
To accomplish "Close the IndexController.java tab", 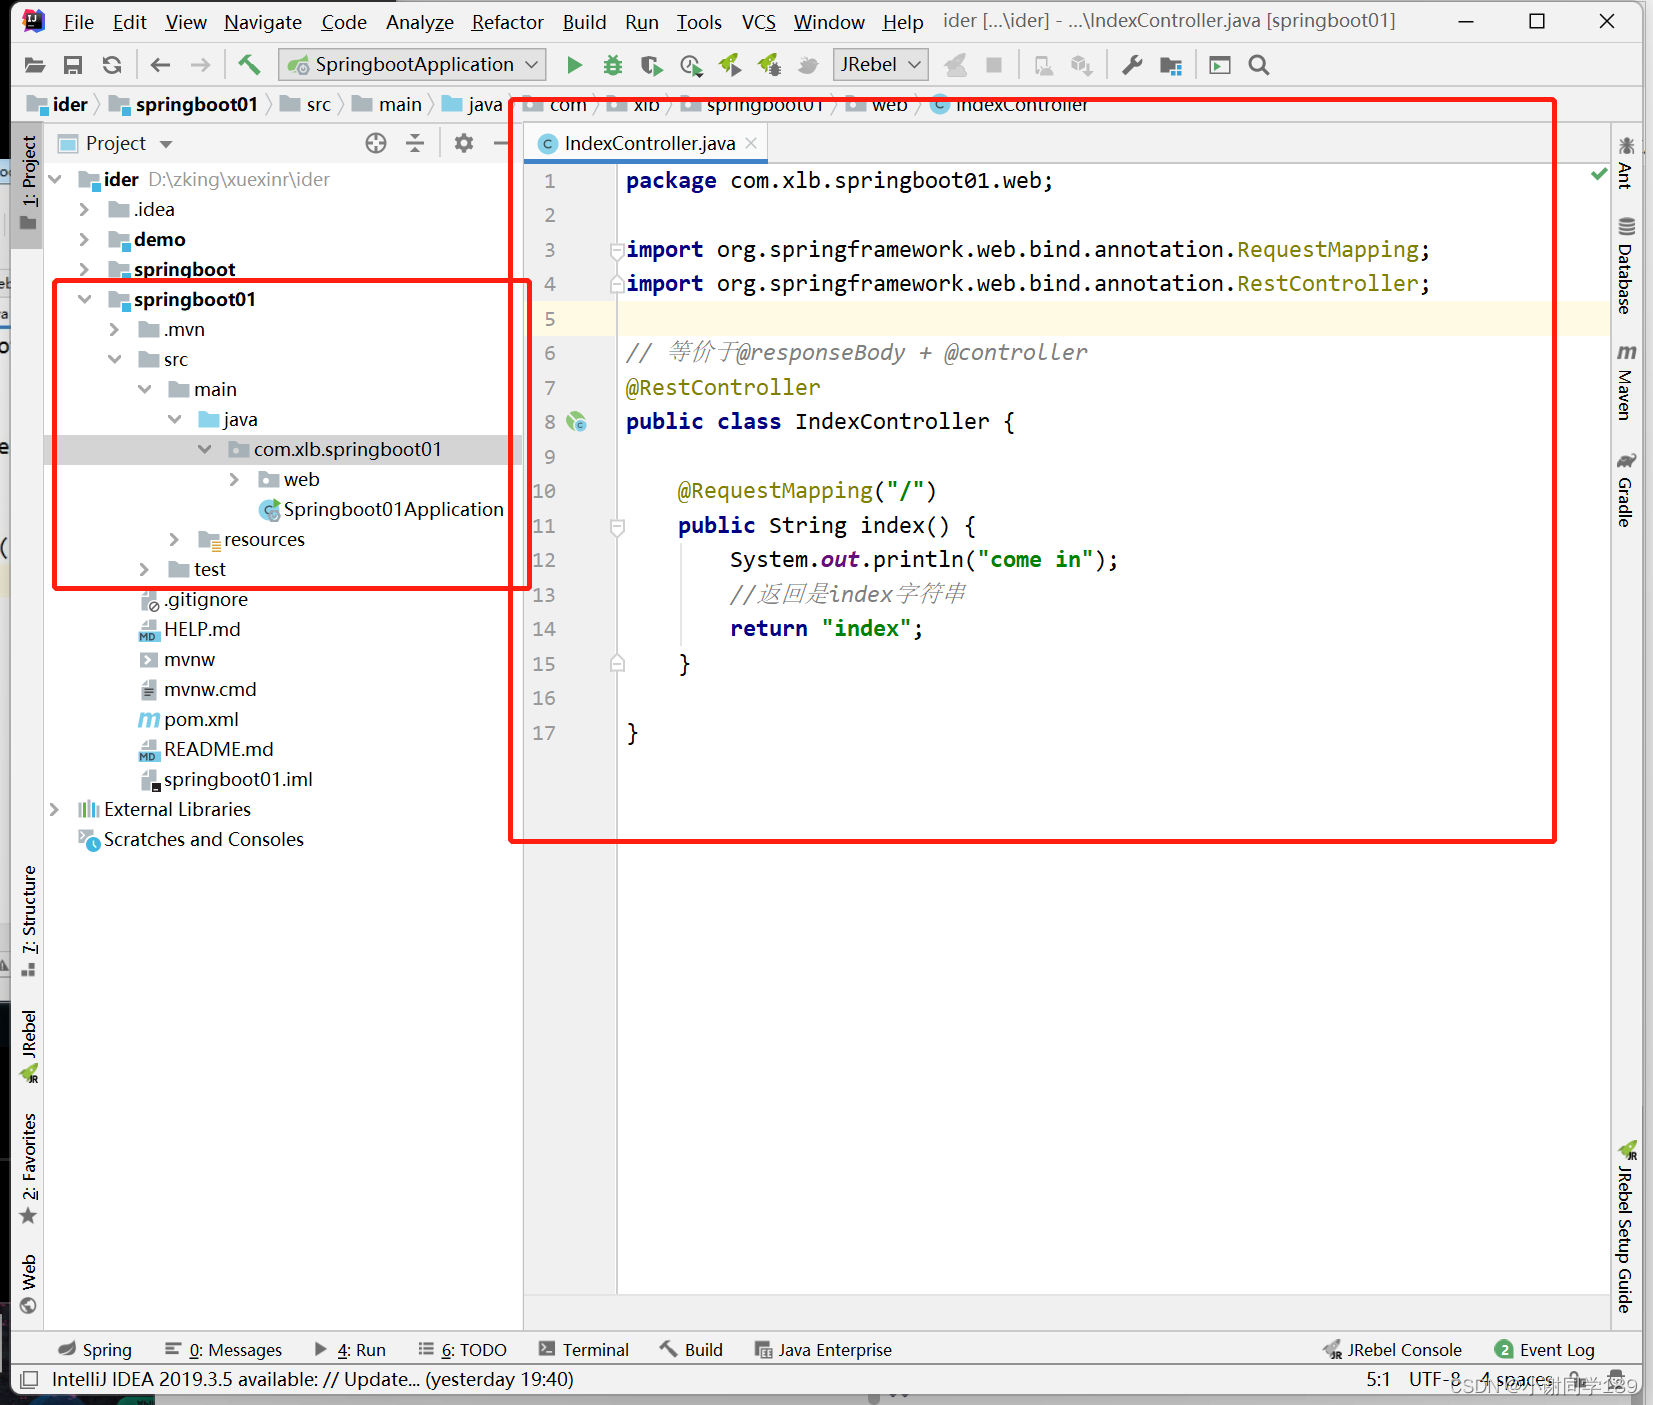I will point(751,143).
